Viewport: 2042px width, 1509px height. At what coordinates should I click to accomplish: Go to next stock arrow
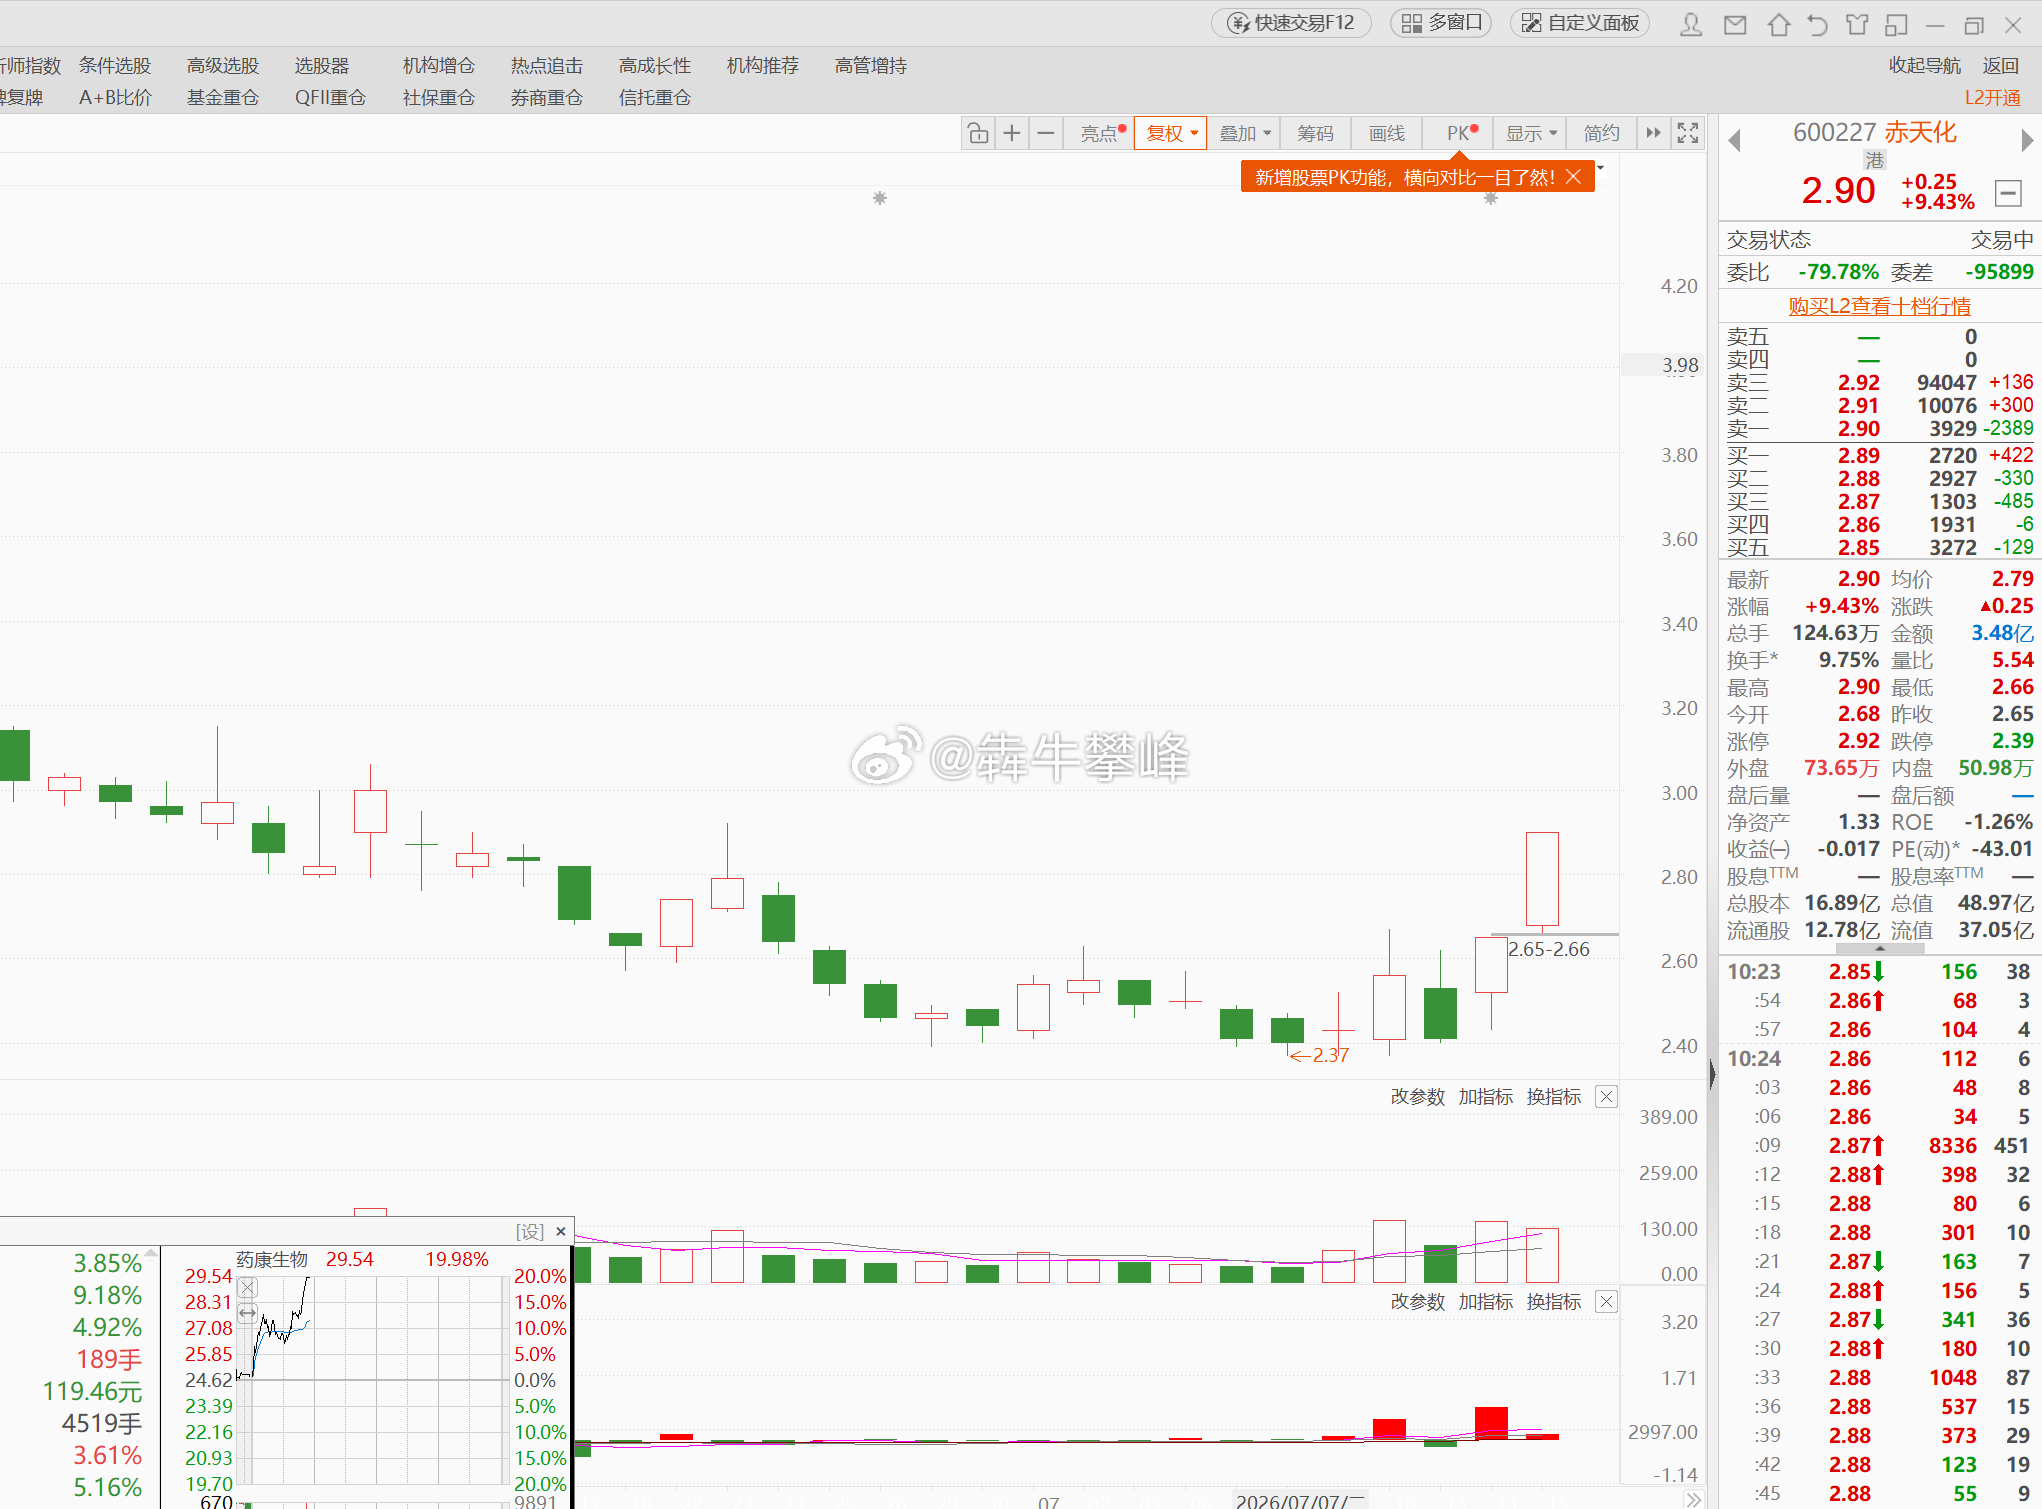(x=2027, y=141)
